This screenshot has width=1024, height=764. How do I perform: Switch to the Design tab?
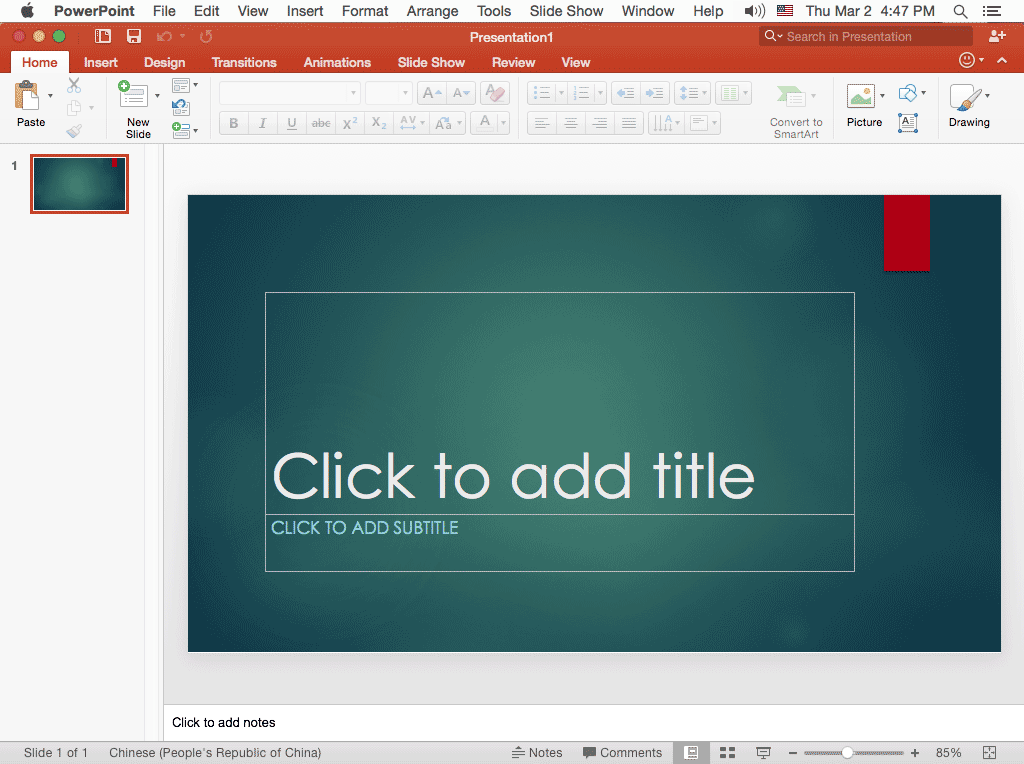click(165, 63)
